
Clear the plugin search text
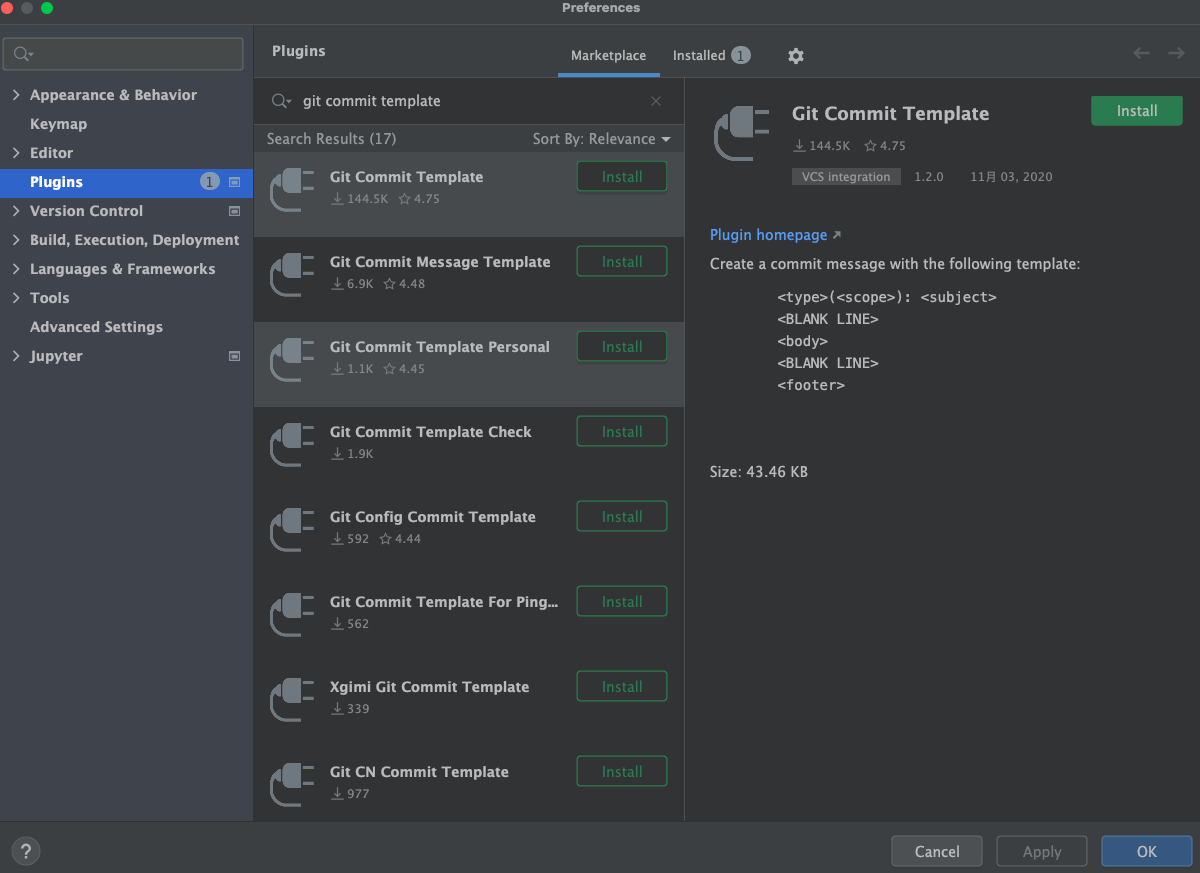pos(656,101)
